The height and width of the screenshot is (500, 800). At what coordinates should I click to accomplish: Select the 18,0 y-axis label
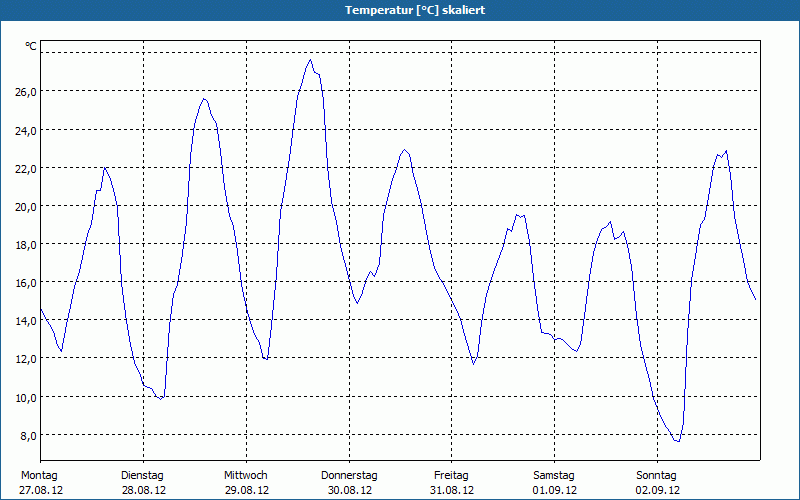coord(26,245)
